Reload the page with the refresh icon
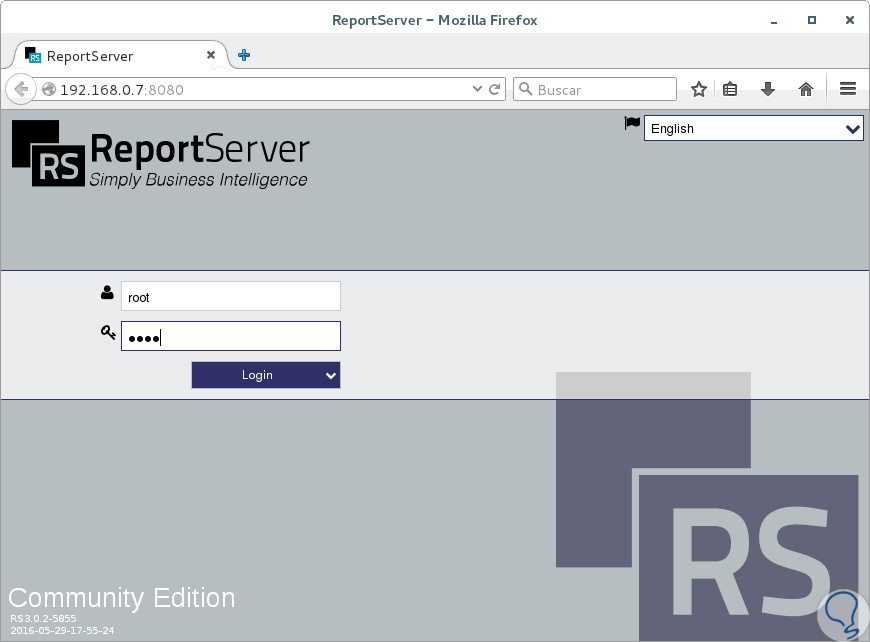Screen dimensions: 870x642 tap(494, 89)
